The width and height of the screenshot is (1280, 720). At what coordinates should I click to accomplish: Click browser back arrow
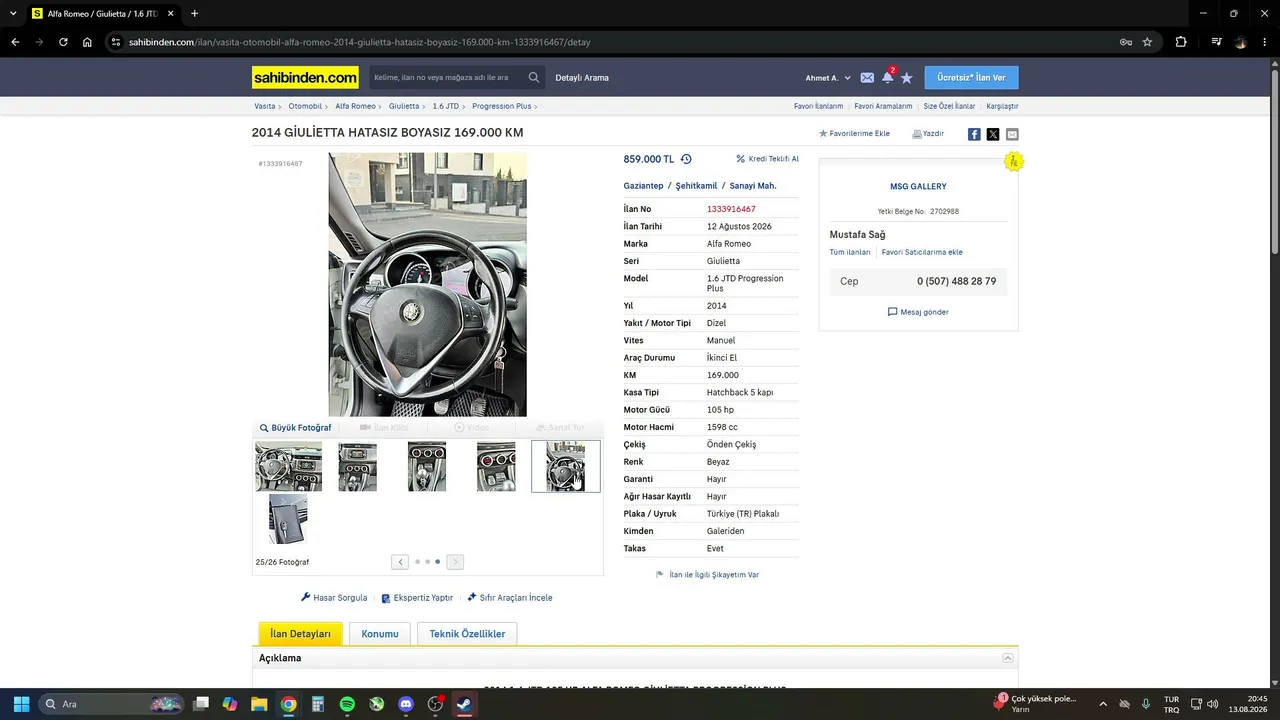15,42
